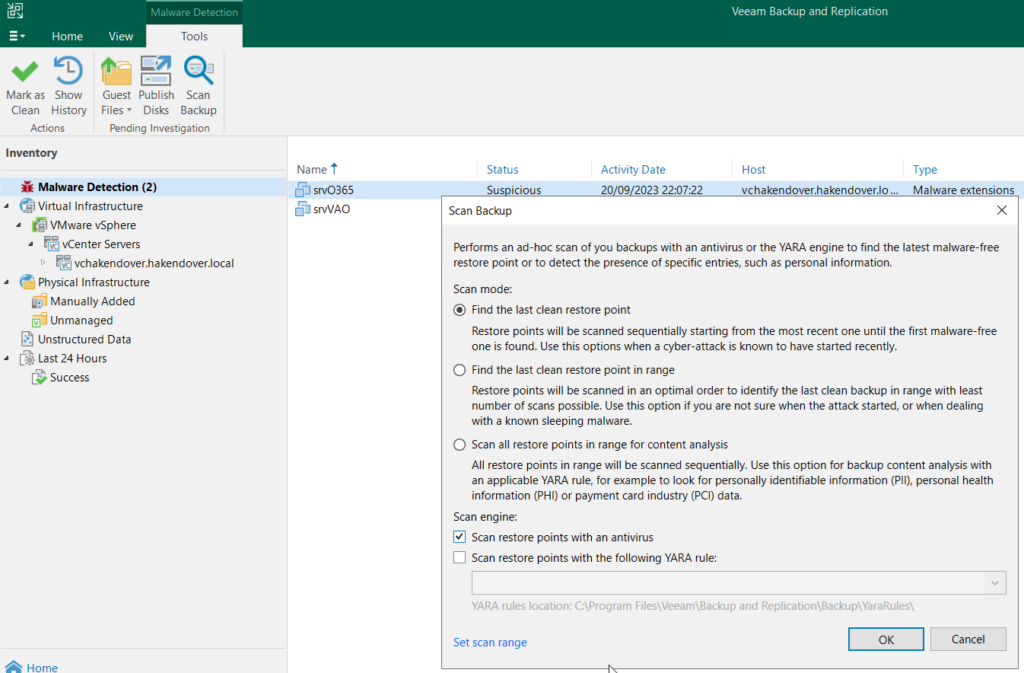
Task: Uncheck Scan restore points with an antivirus
Action: click(x=460, y=537)
